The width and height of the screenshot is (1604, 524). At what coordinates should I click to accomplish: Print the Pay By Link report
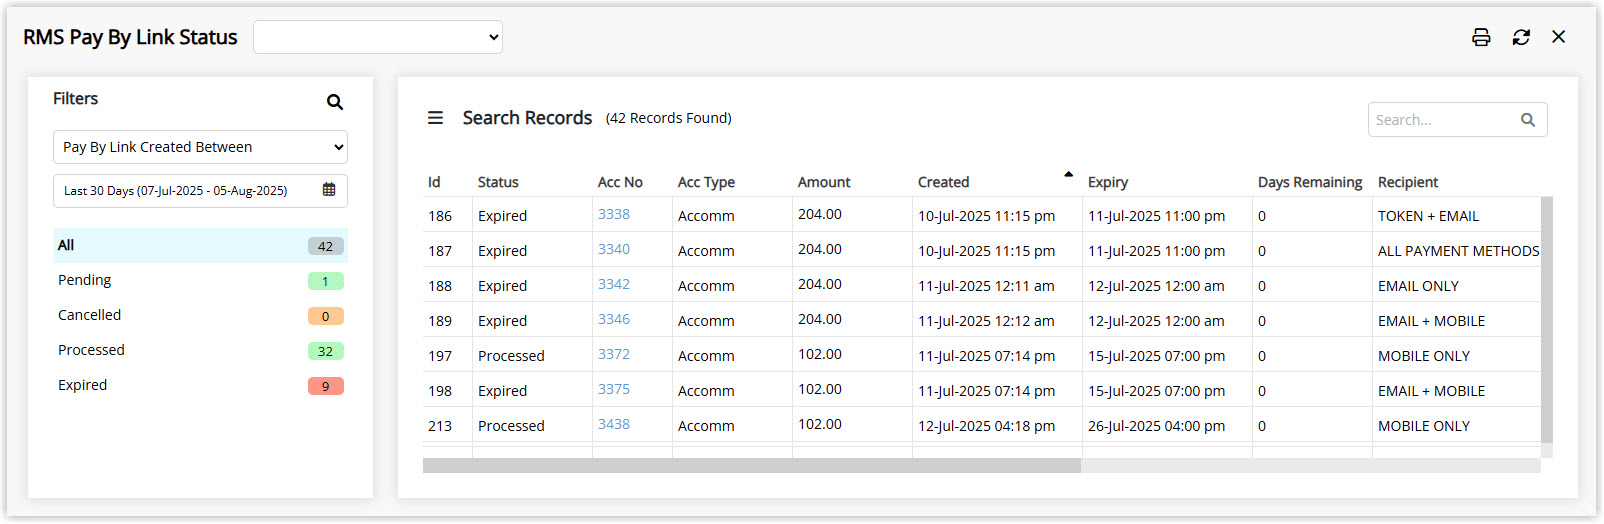pyautogui.click(x=1481, y=37)
